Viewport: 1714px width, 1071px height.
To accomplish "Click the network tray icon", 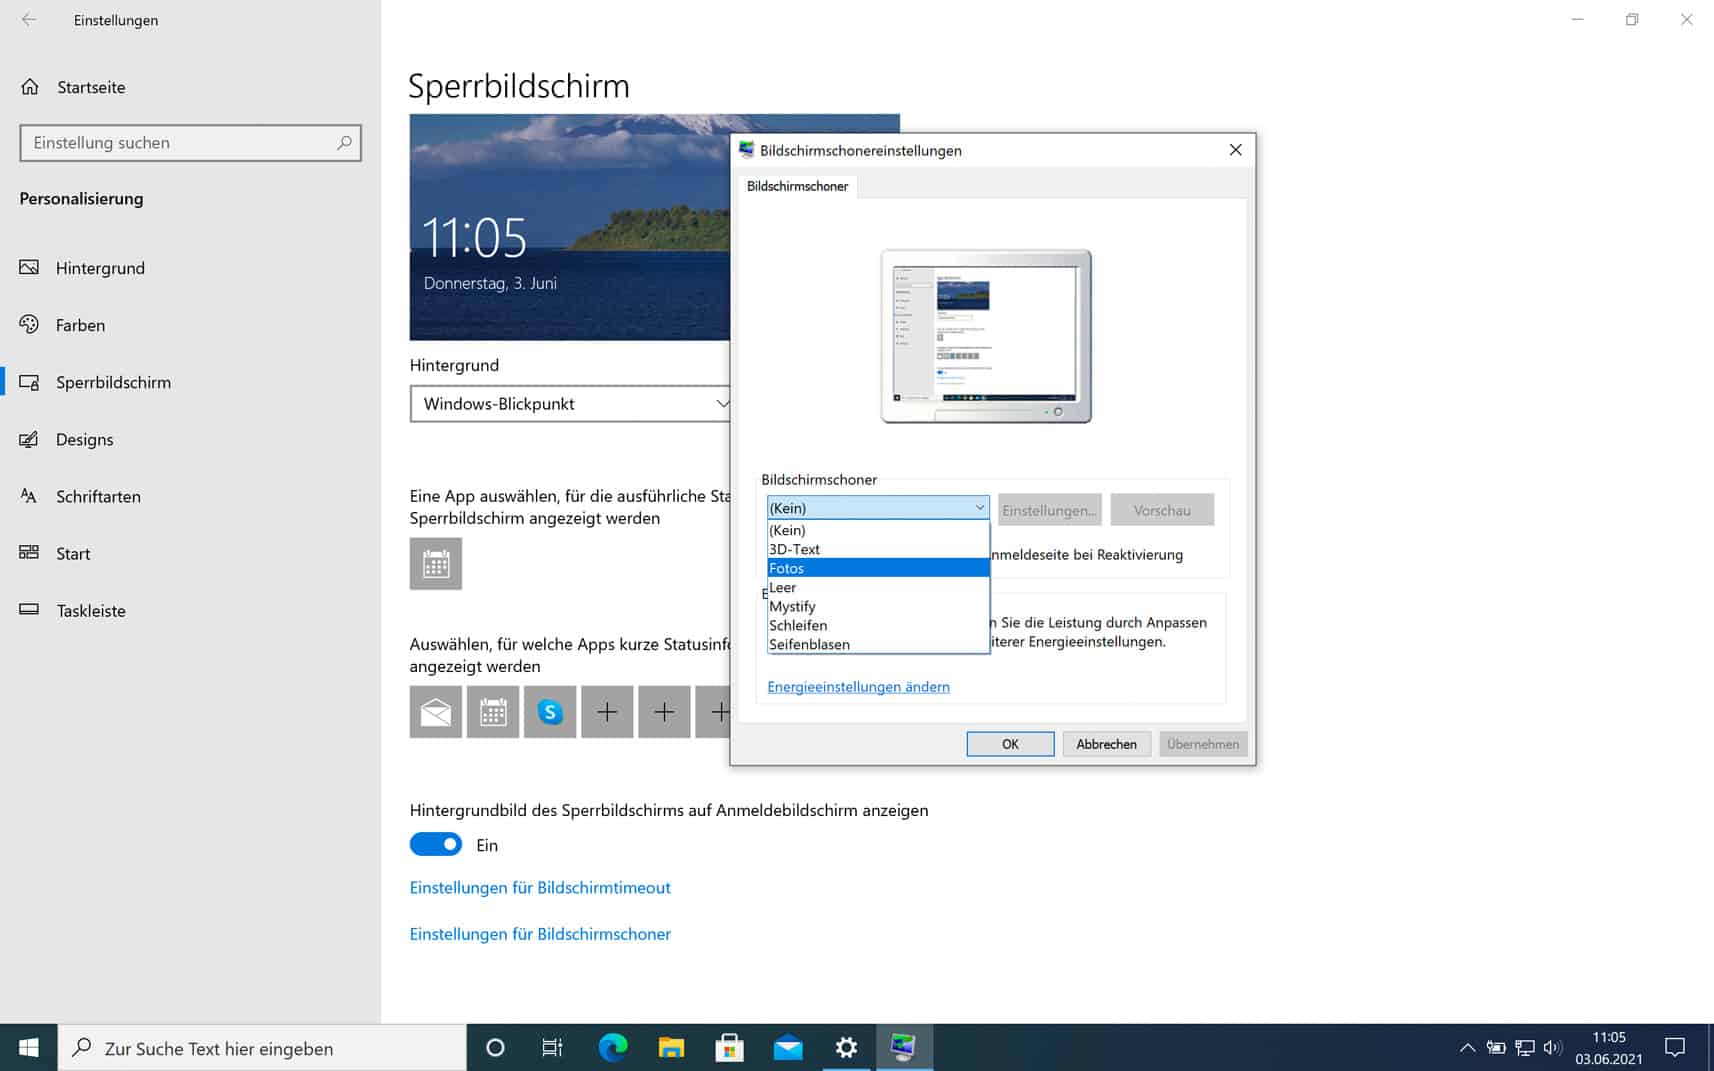I will [1524, 1047].
